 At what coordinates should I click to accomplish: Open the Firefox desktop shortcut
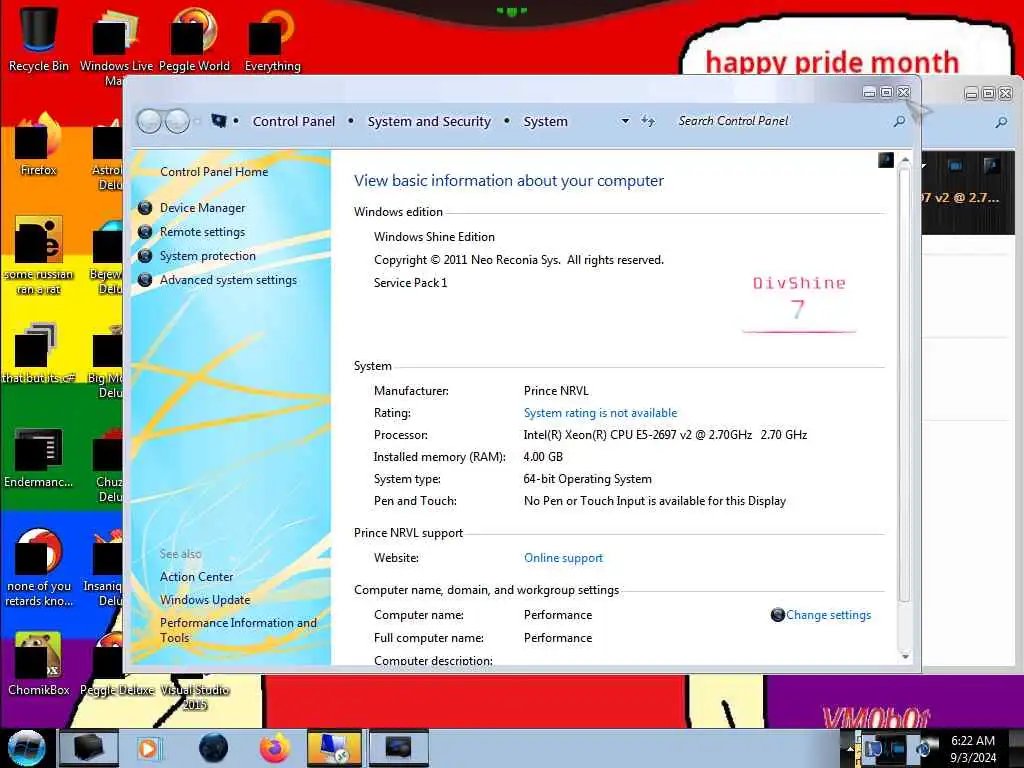pyautogui.click(x=39, y=144)
